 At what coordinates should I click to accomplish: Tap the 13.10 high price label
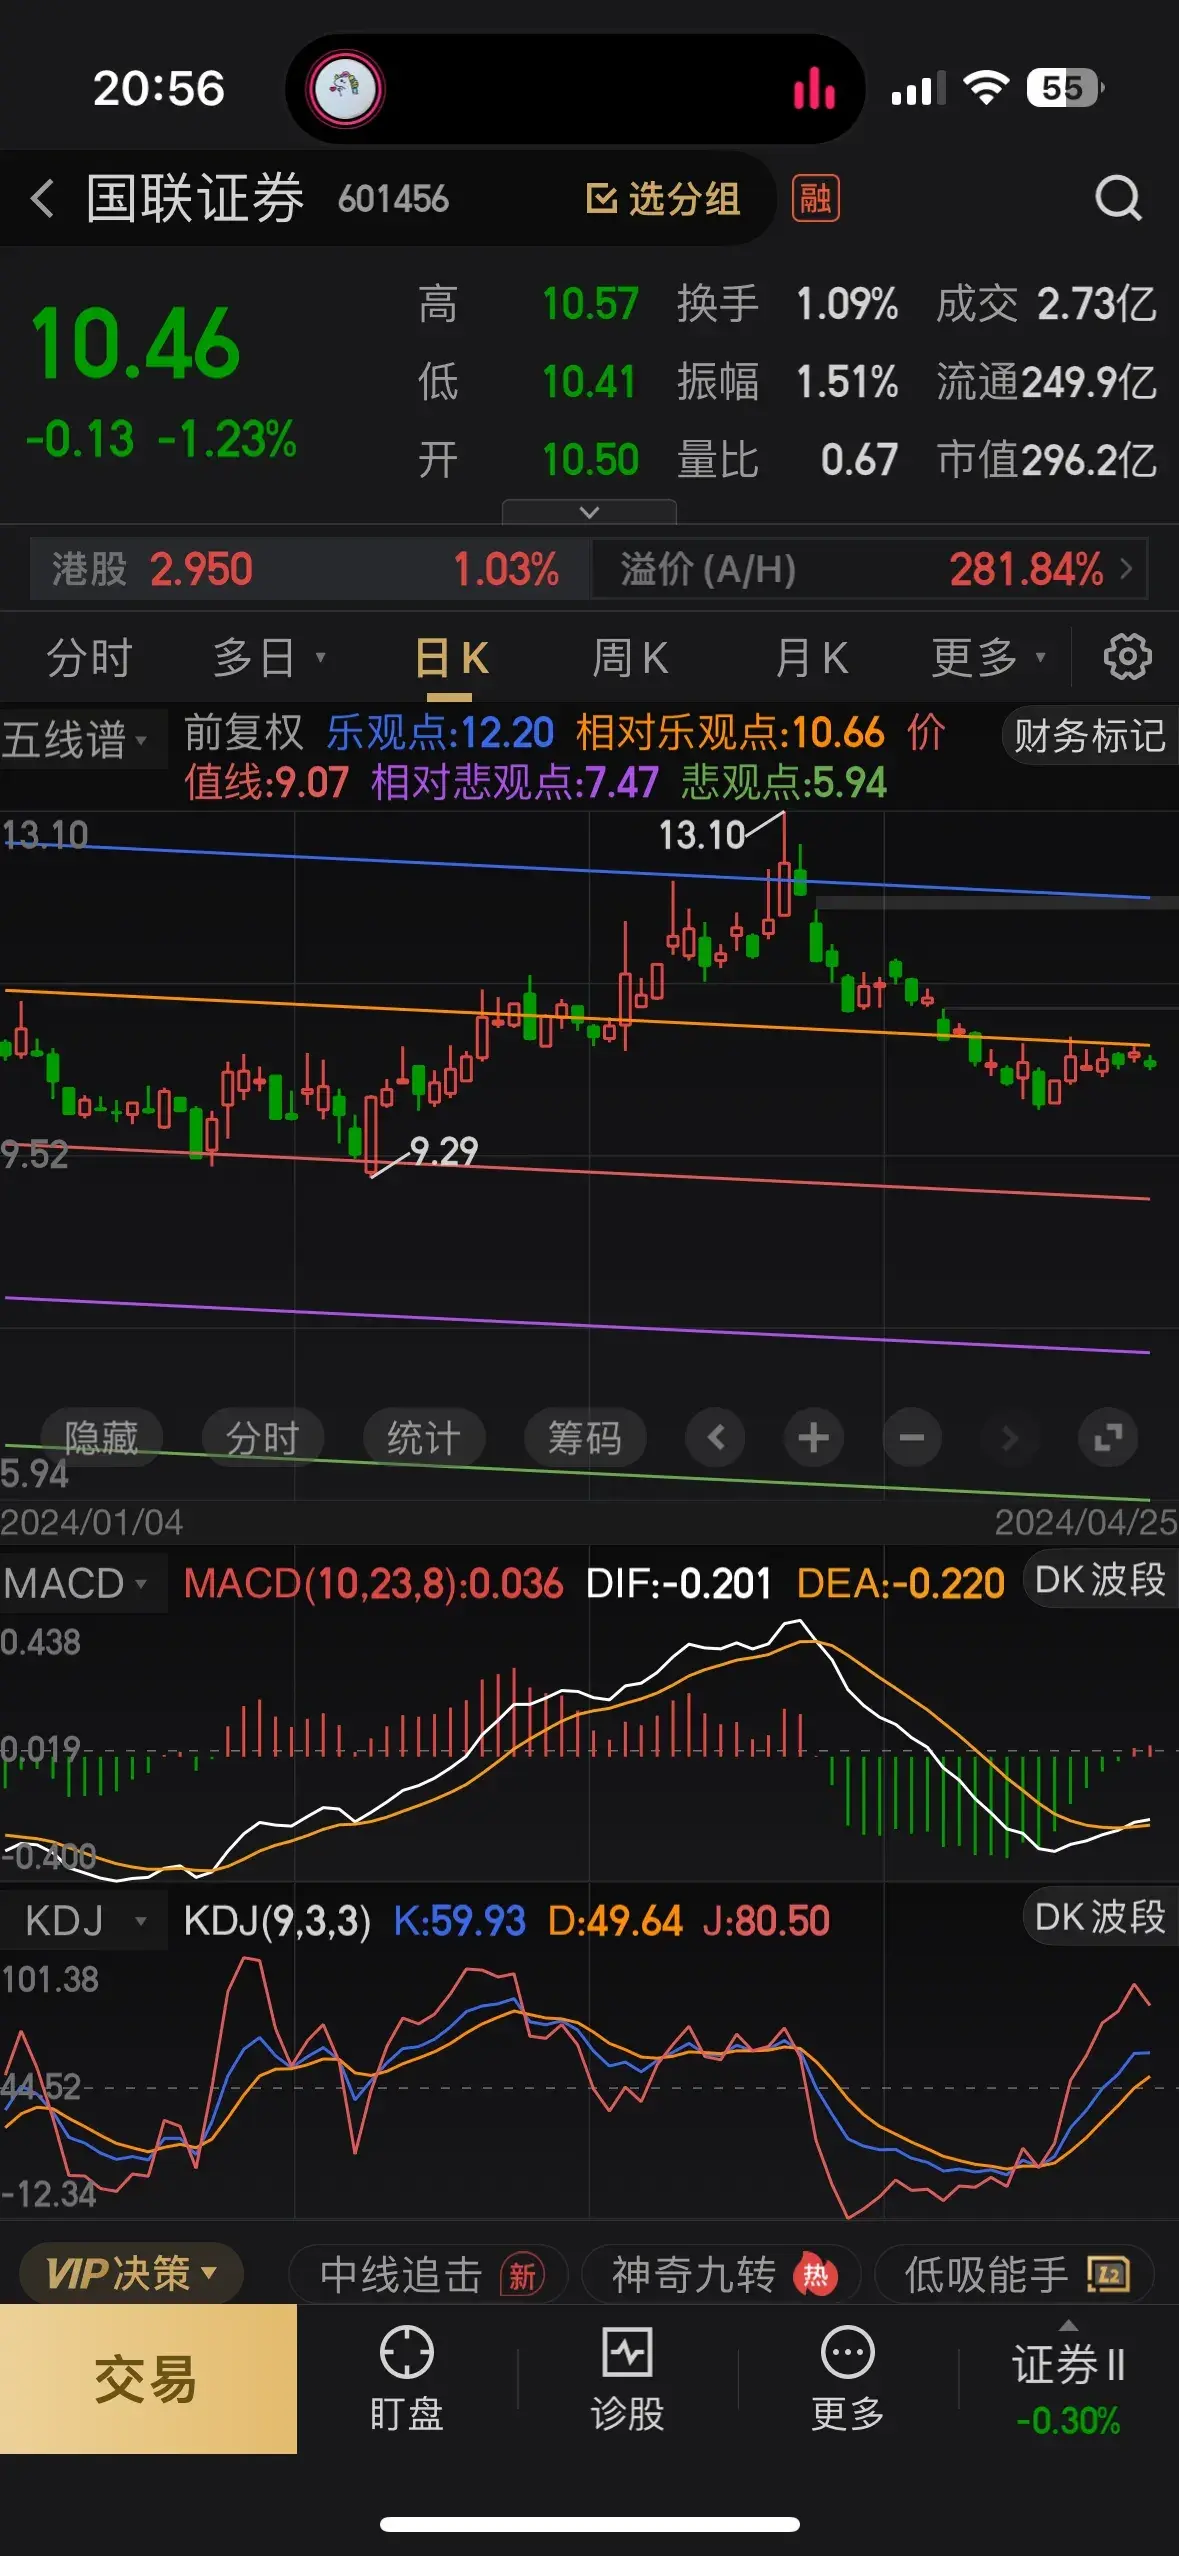click(x=702, y=835)
